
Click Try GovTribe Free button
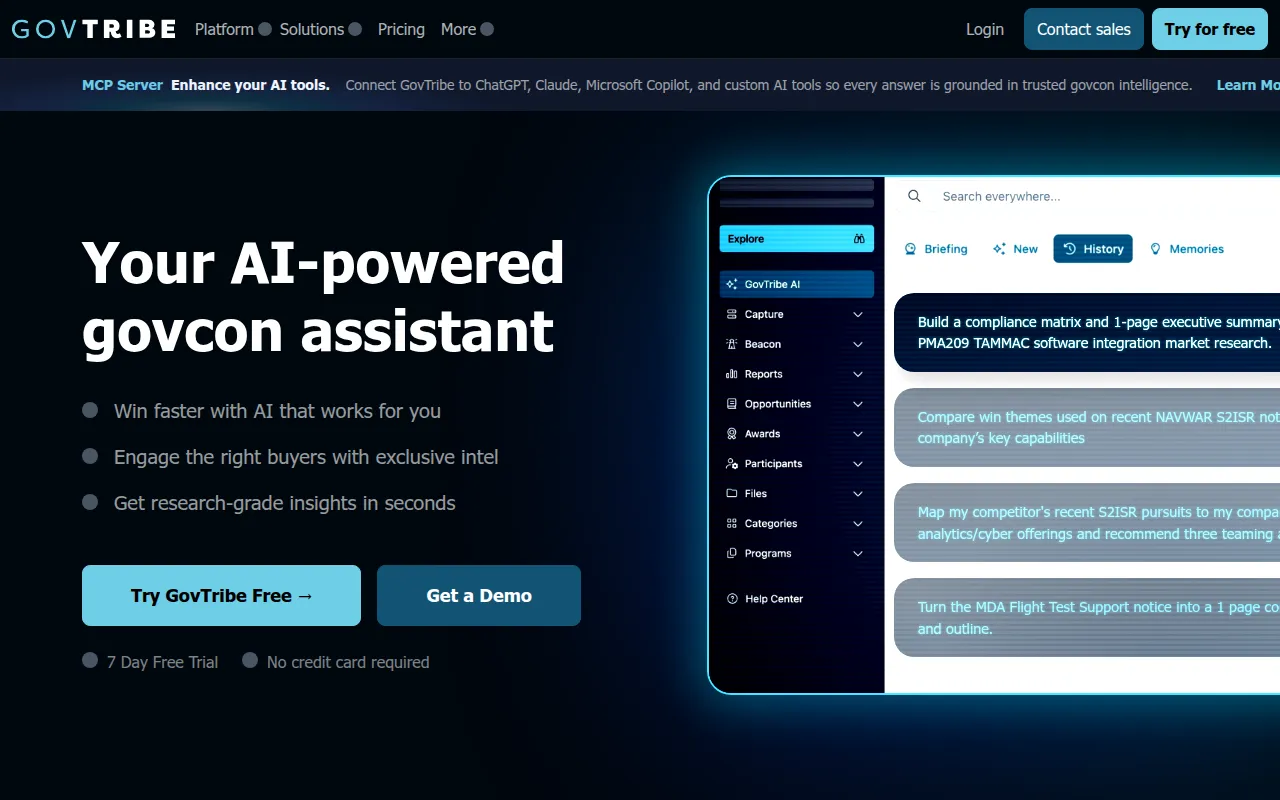[x=221, y=596]
